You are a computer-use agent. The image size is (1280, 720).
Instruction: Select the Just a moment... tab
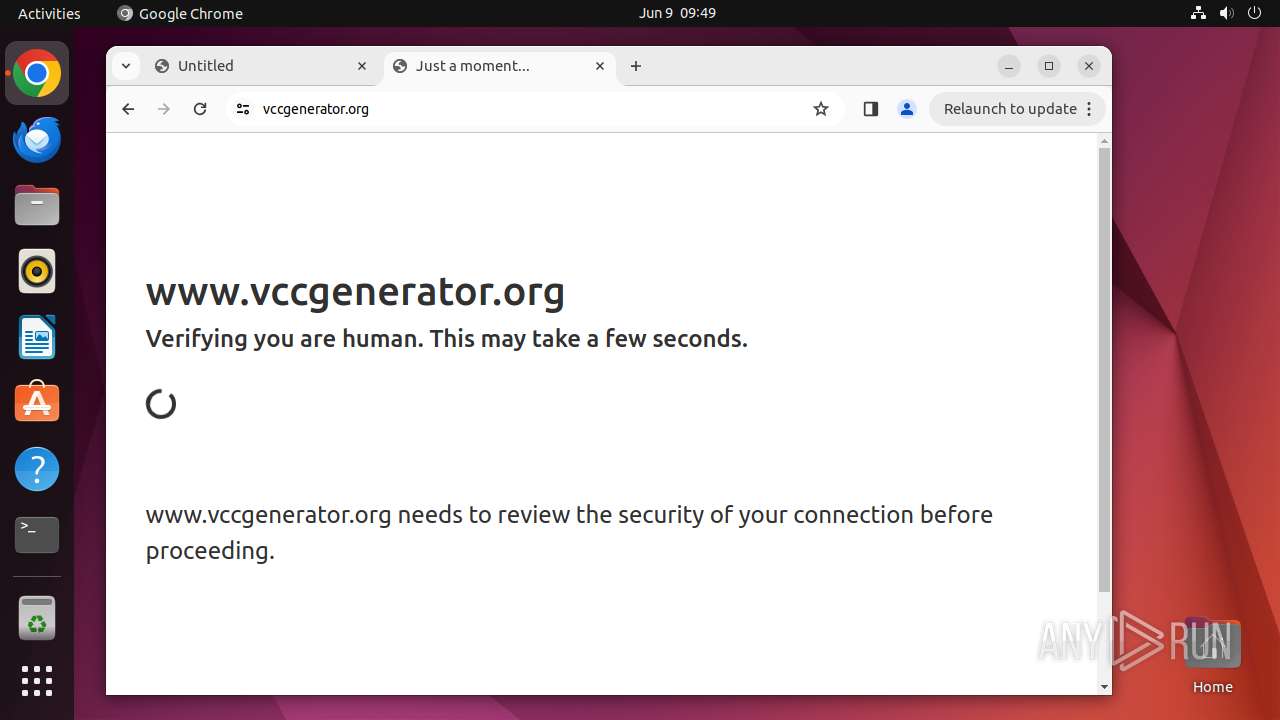500,66
